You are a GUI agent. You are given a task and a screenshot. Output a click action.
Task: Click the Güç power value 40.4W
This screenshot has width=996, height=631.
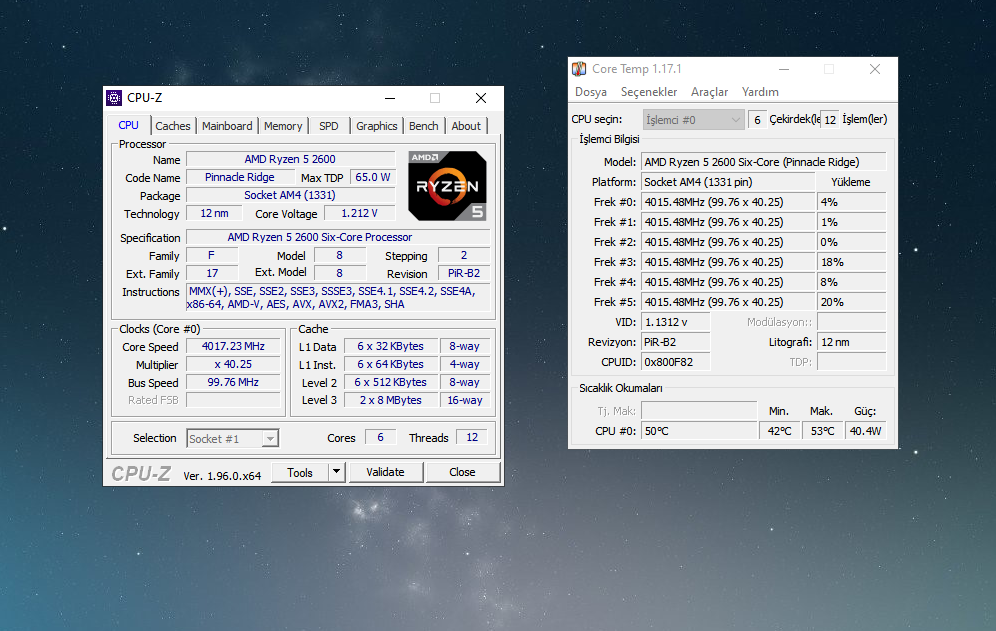tap(865, 431)
